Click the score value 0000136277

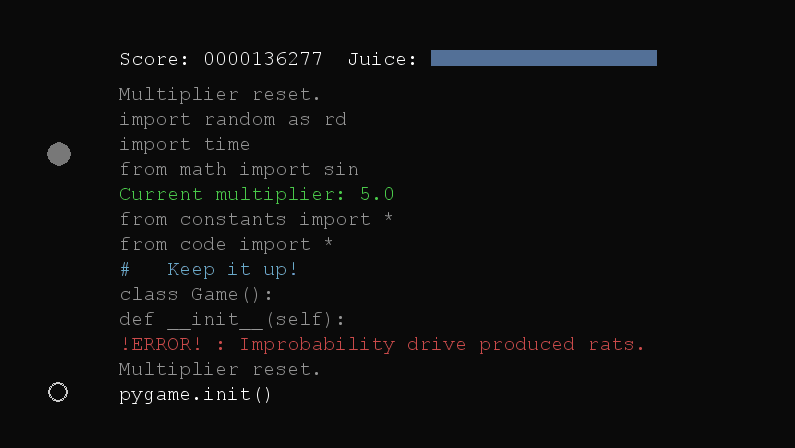263,59
